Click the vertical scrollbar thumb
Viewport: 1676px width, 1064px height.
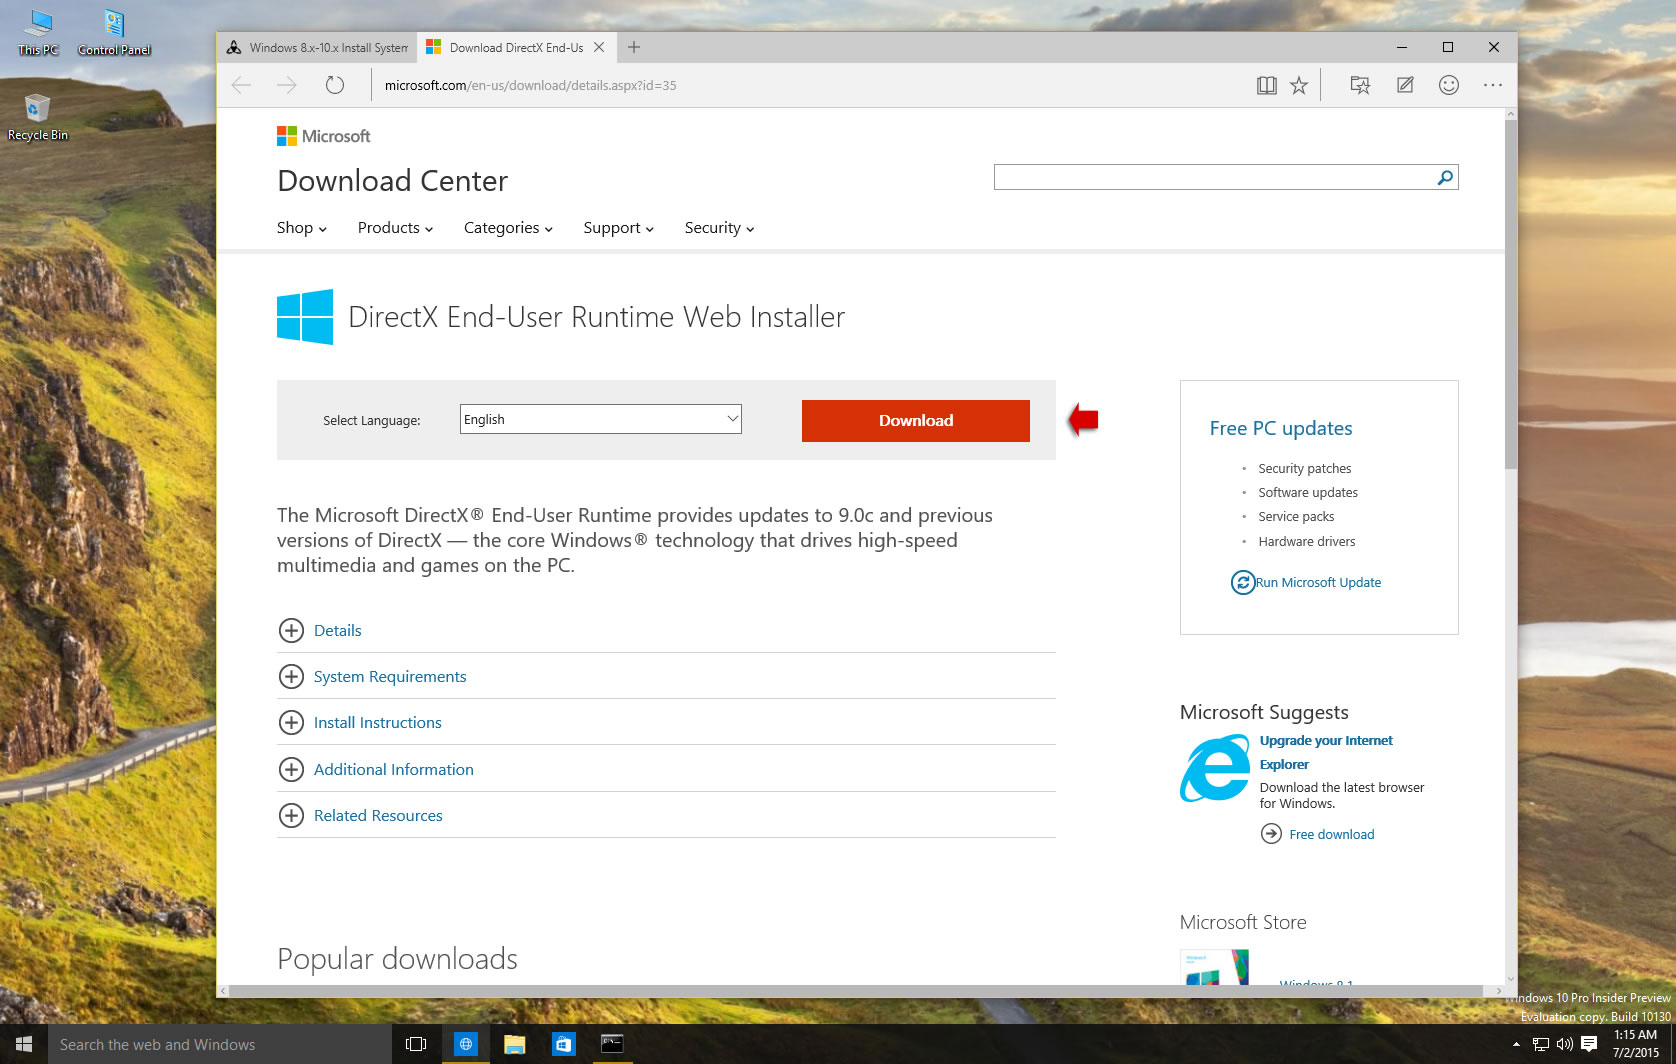(1510, 294)
